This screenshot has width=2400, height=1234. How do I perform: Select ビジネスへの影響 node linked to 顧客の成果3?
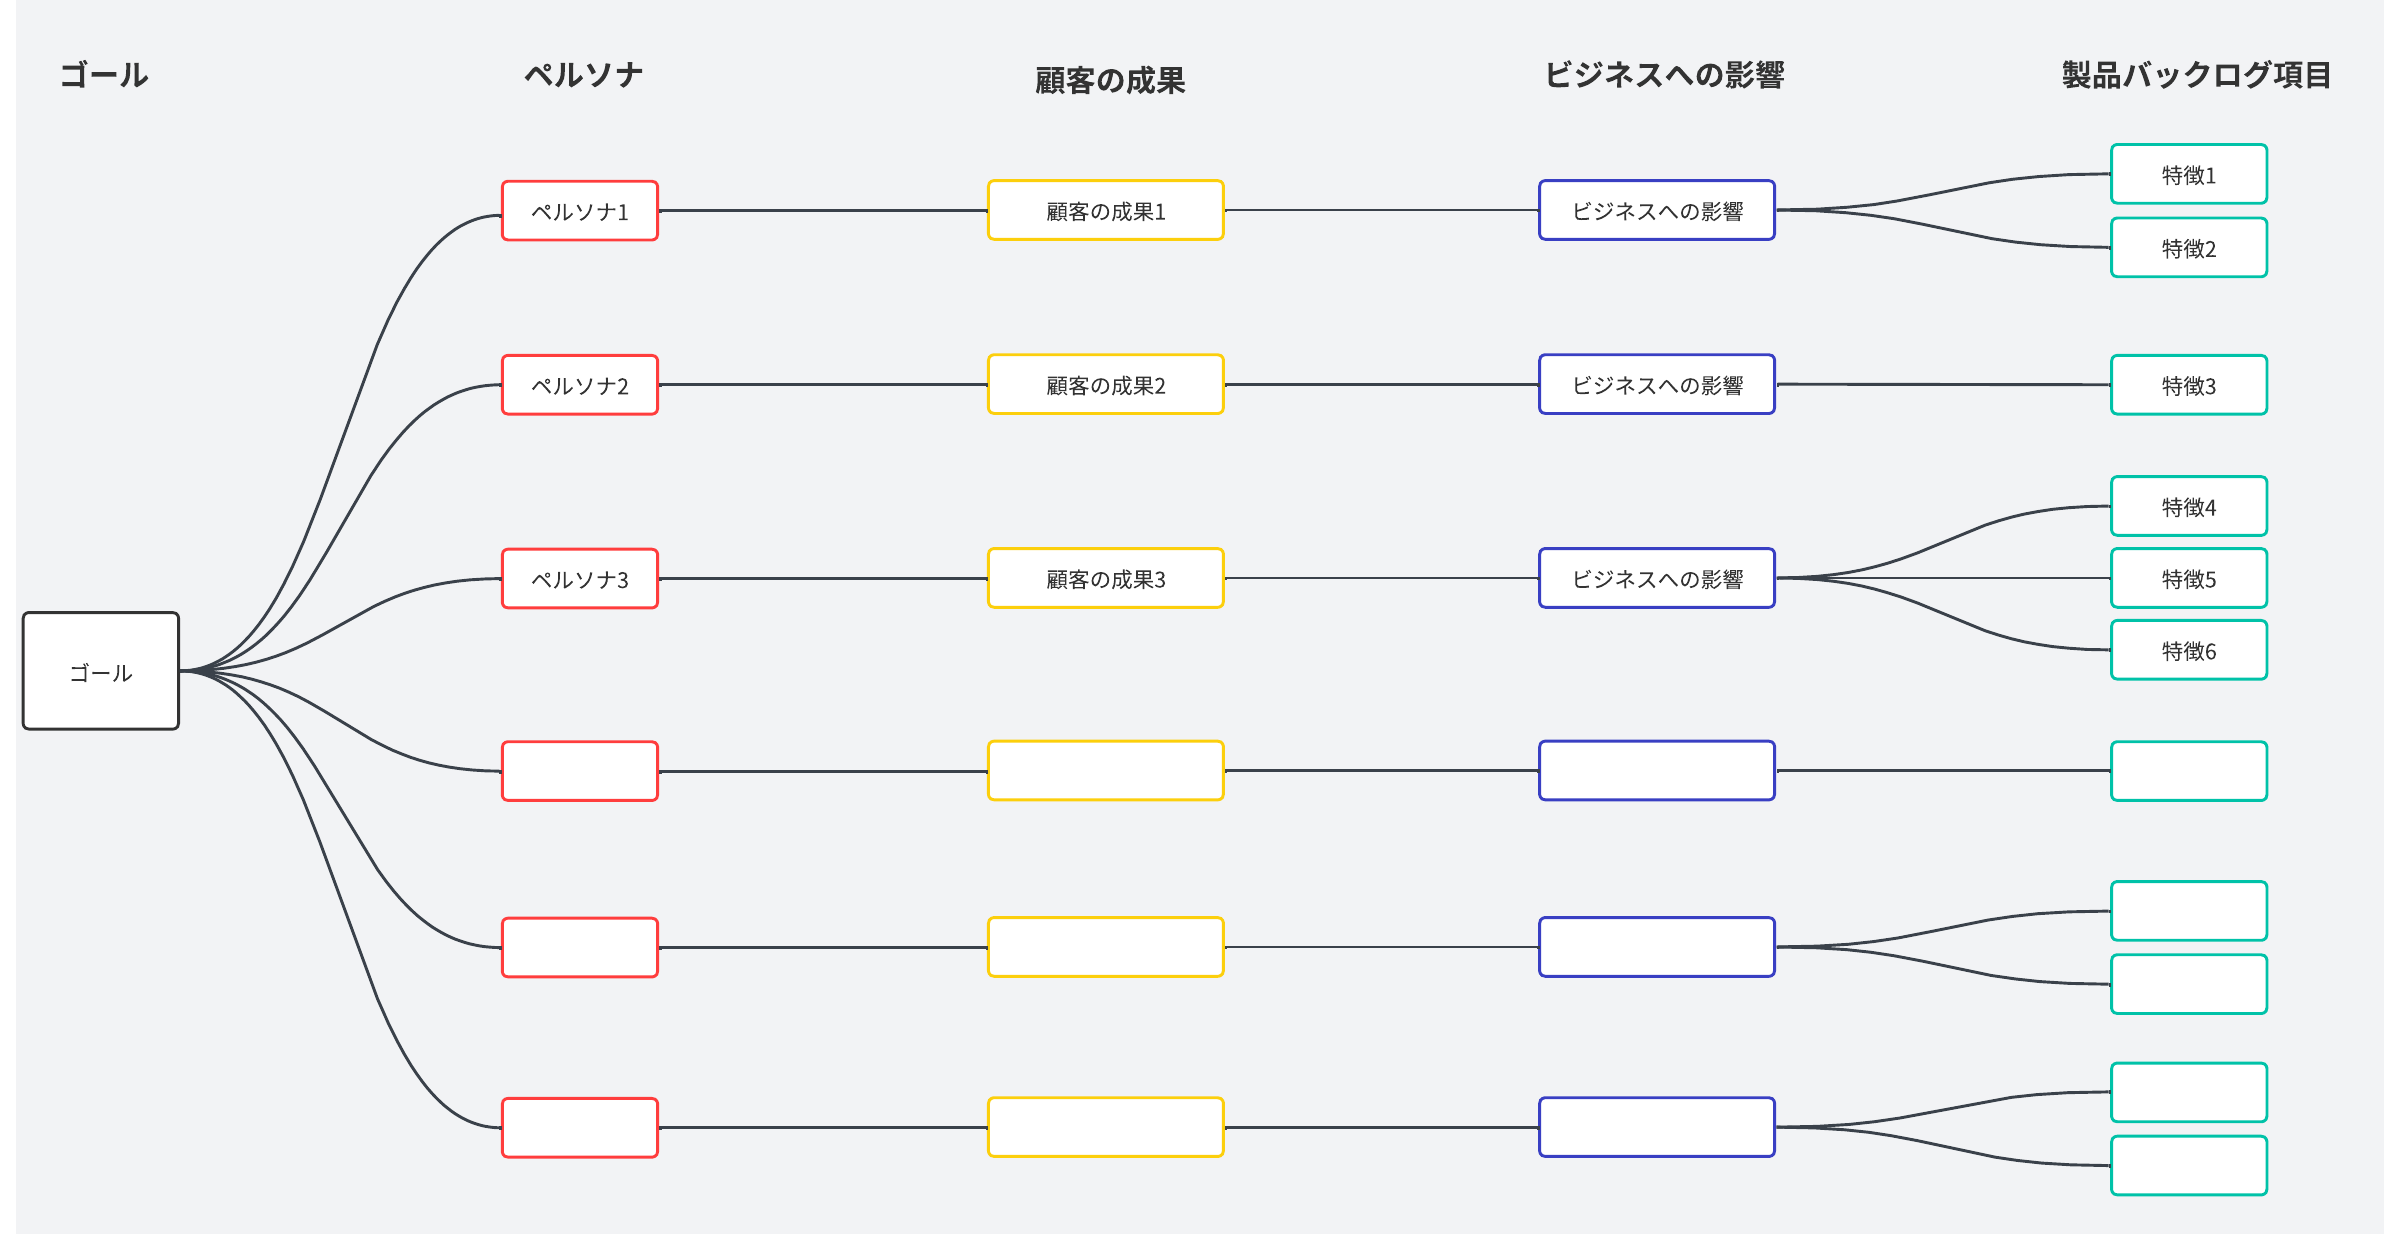pyautogui.click(x=1657, y=579)
